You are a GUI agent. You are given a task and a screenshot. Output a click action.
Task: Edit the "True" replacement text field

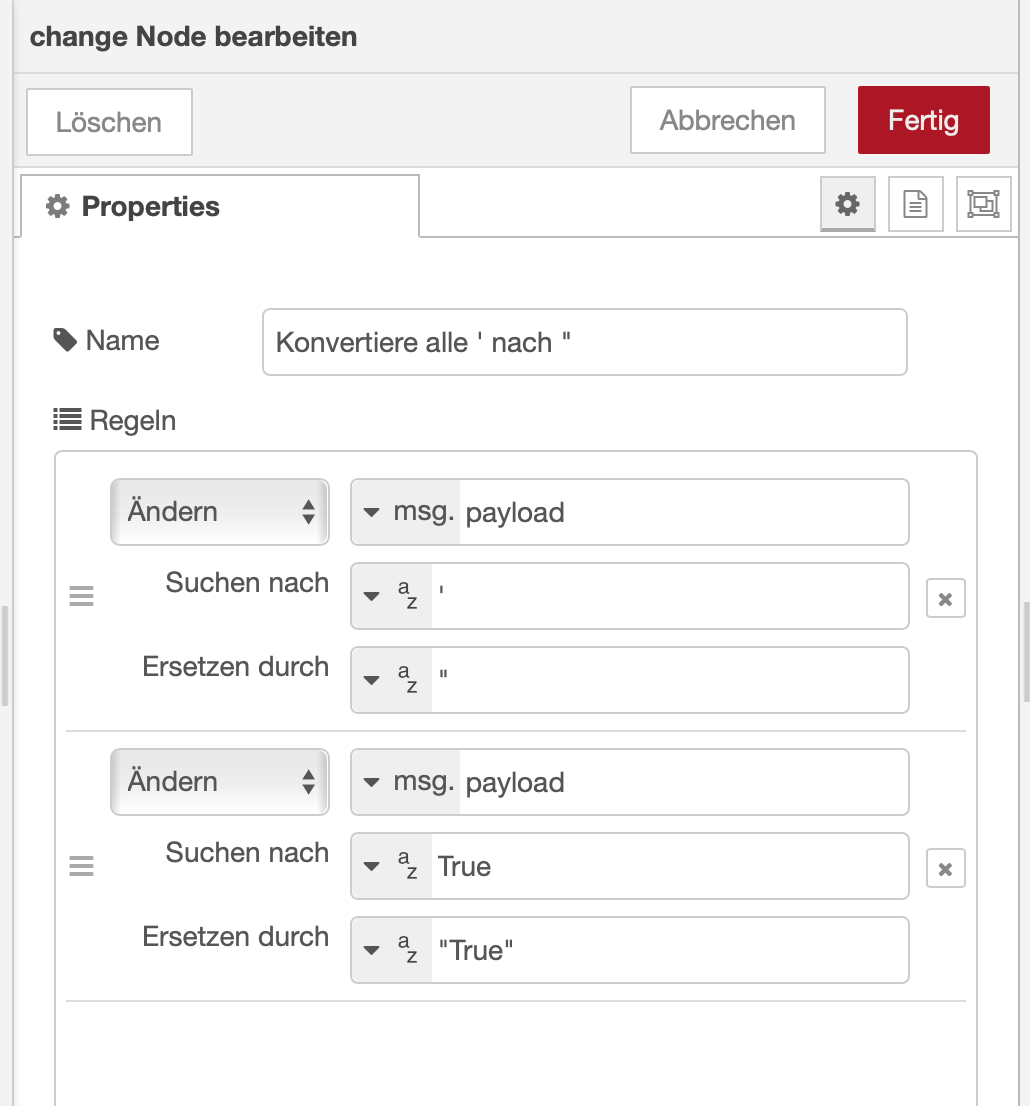click(669, 949)
